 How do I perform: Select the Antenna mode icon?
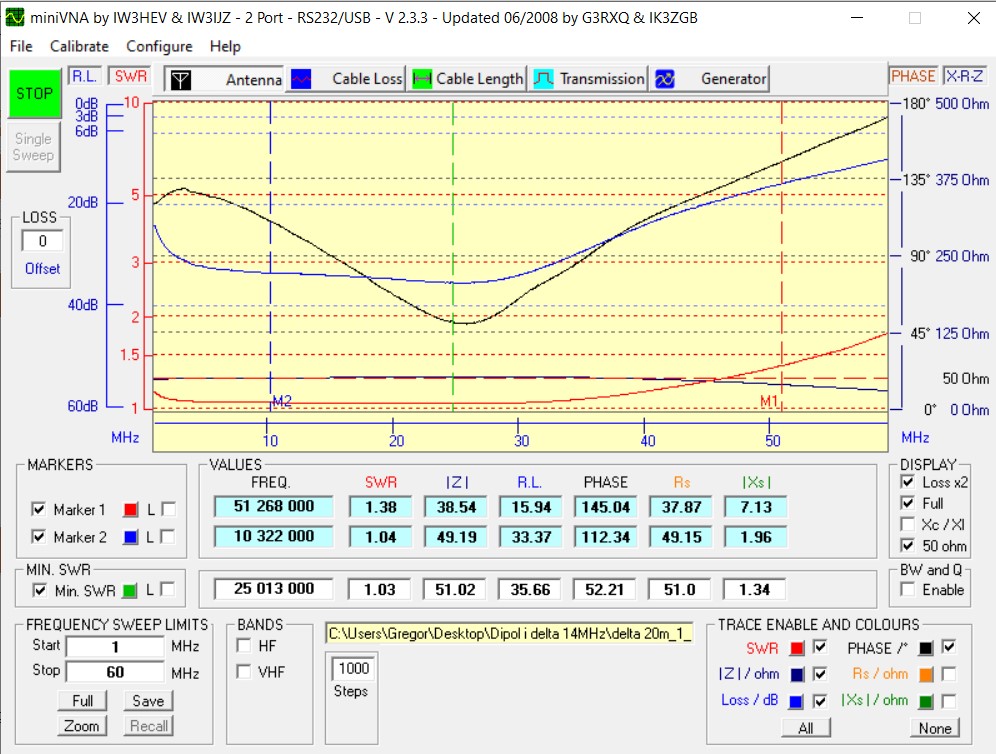pyautogui.click(x=180, y=80)
